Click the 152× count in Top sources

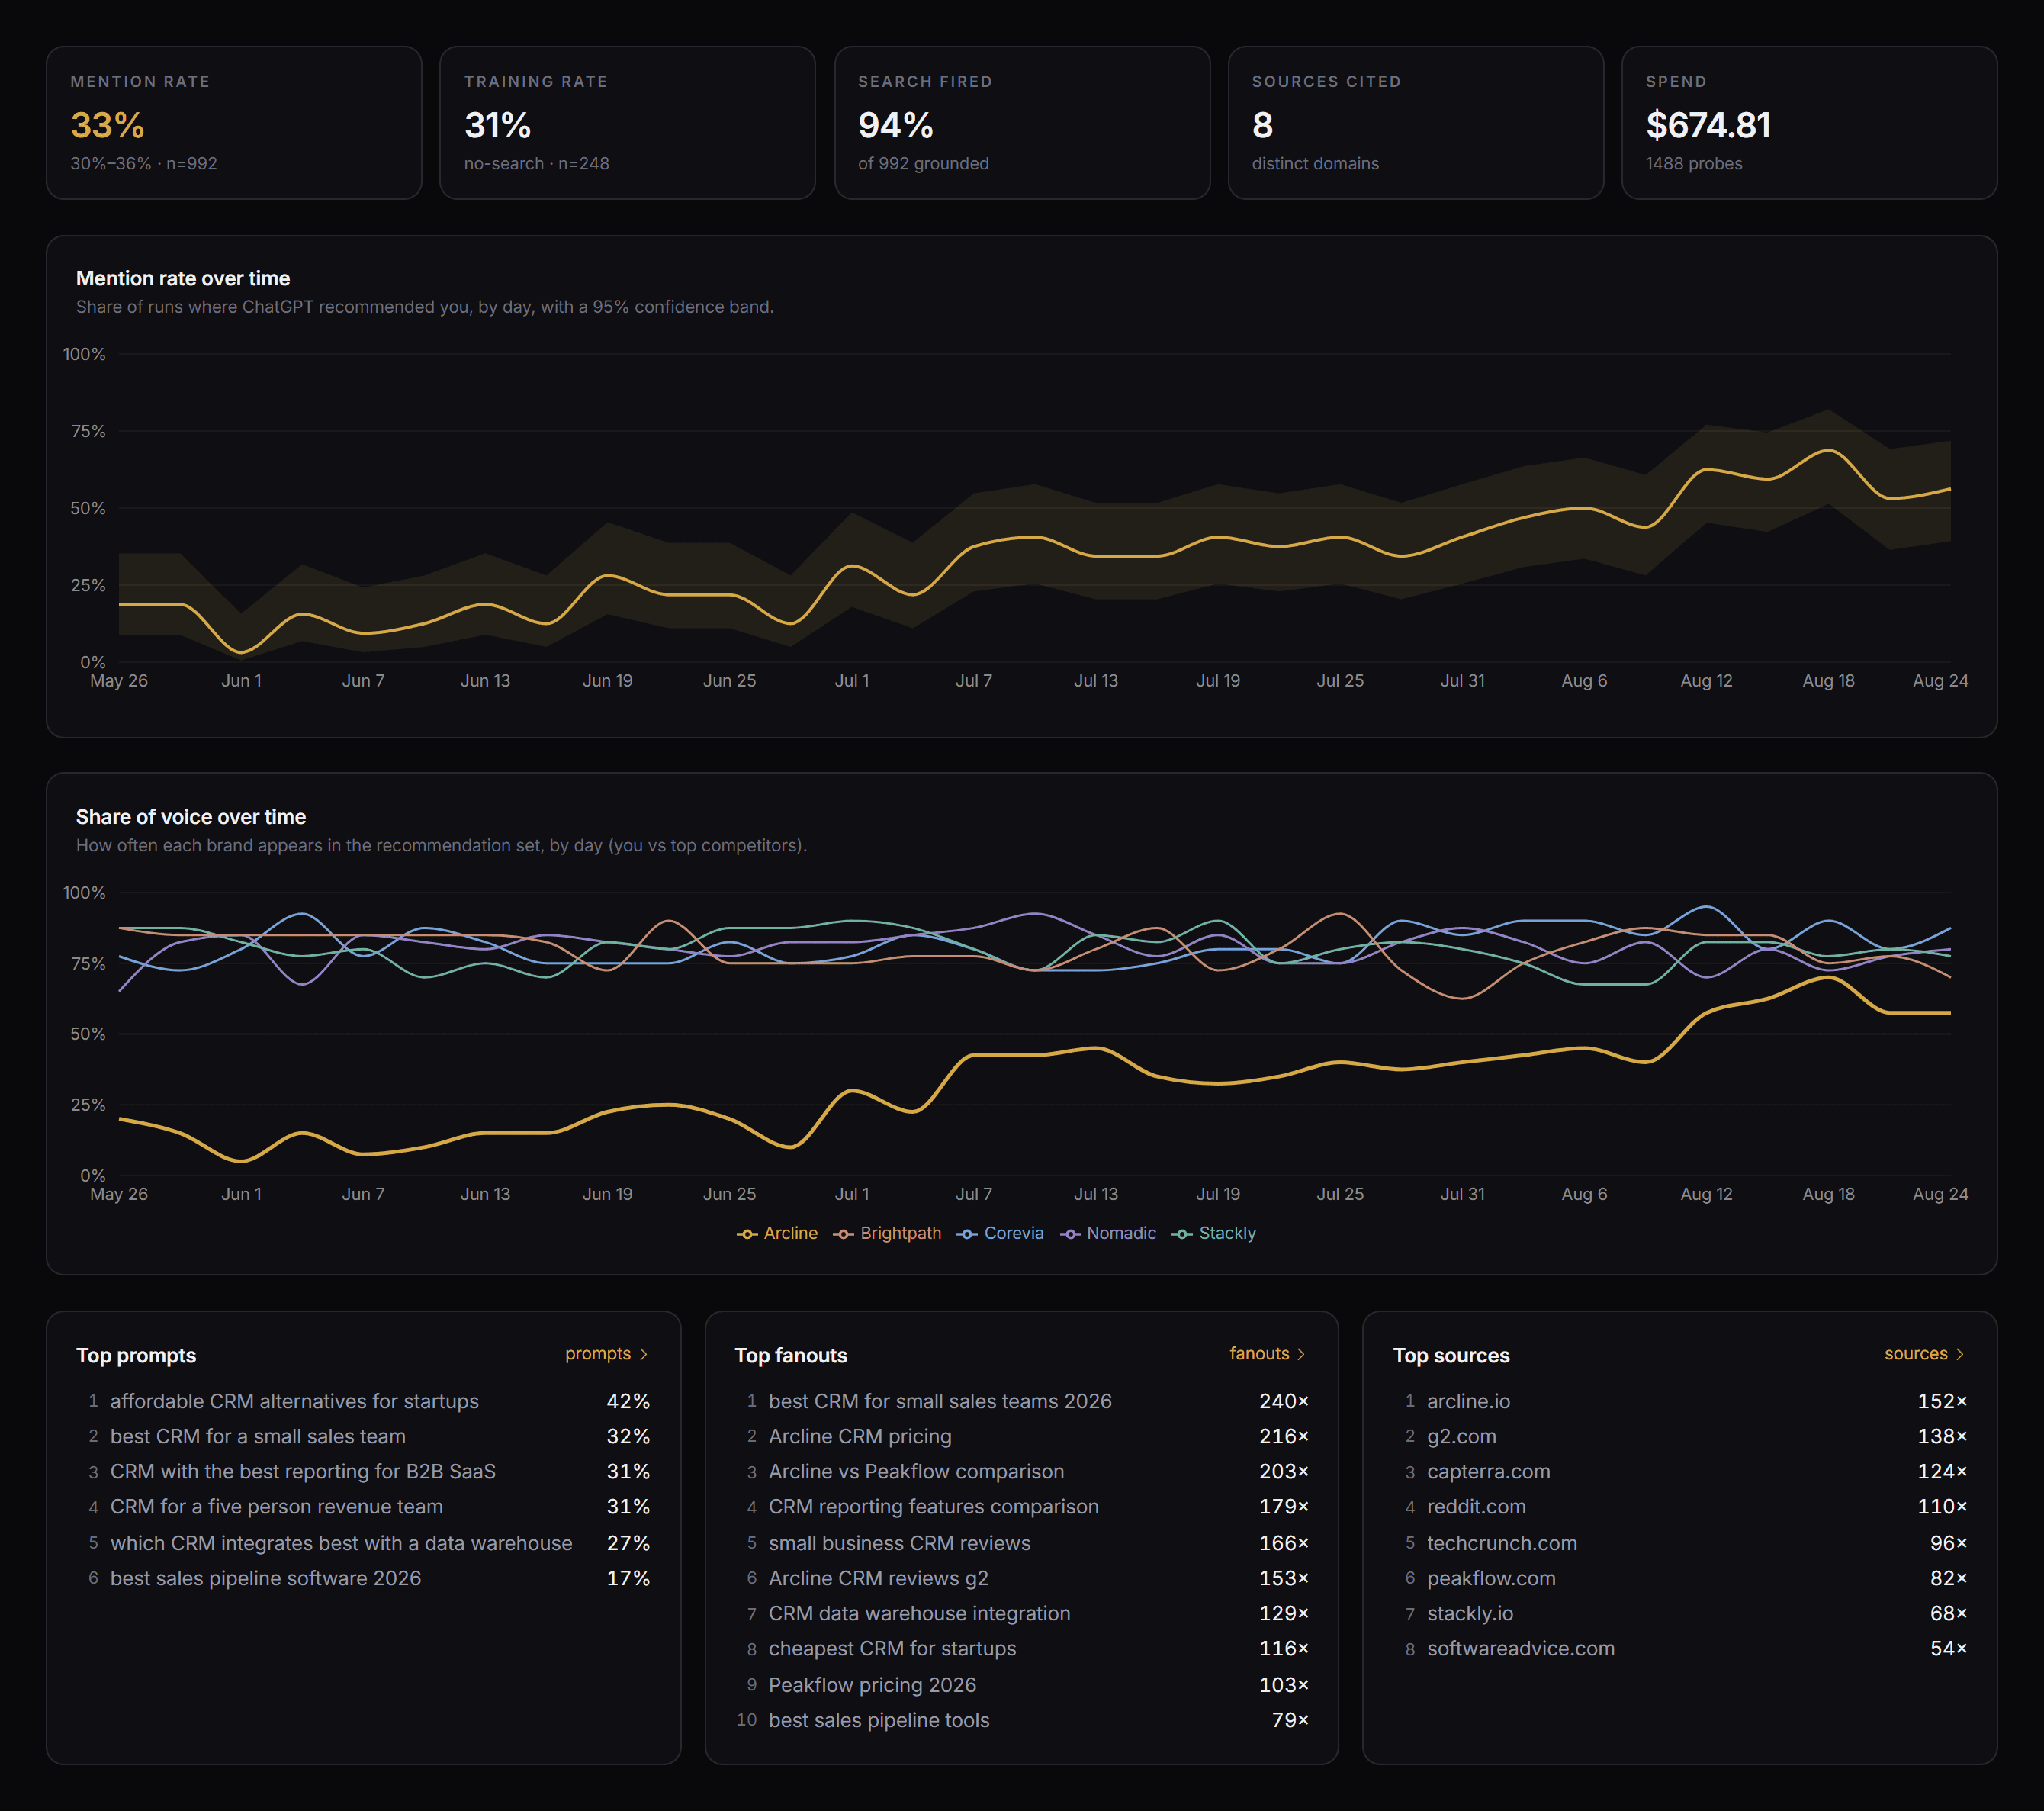[x=1942, y=1401]
